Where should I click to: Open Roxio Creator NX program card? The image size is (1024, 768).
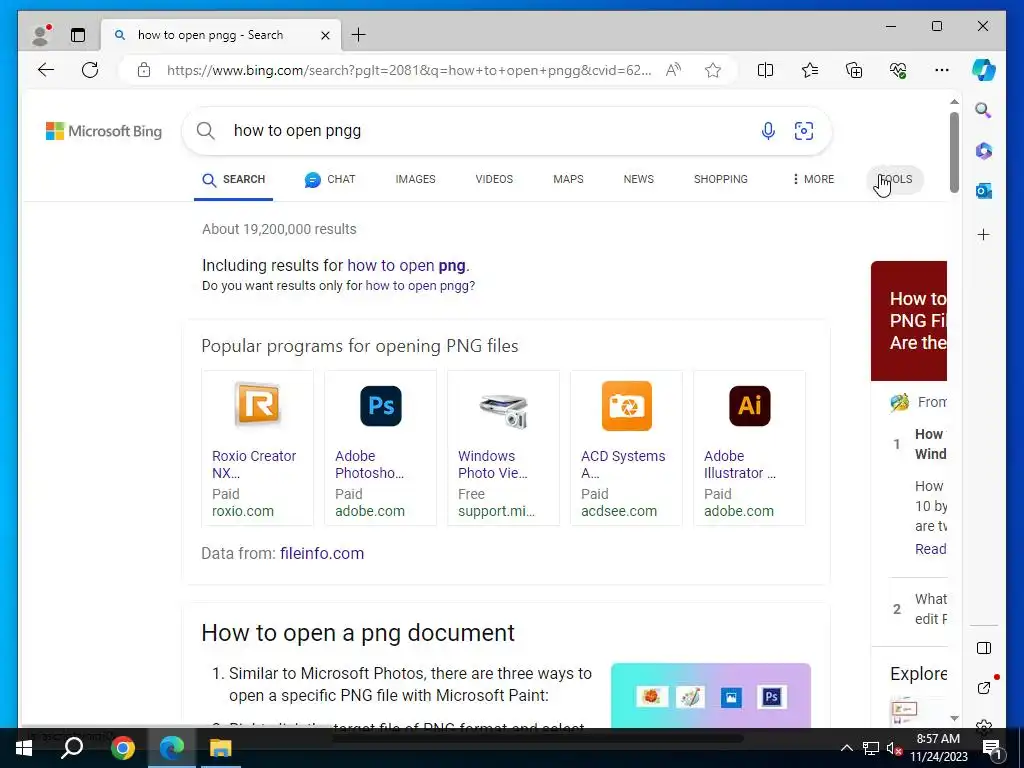(257, 447)
